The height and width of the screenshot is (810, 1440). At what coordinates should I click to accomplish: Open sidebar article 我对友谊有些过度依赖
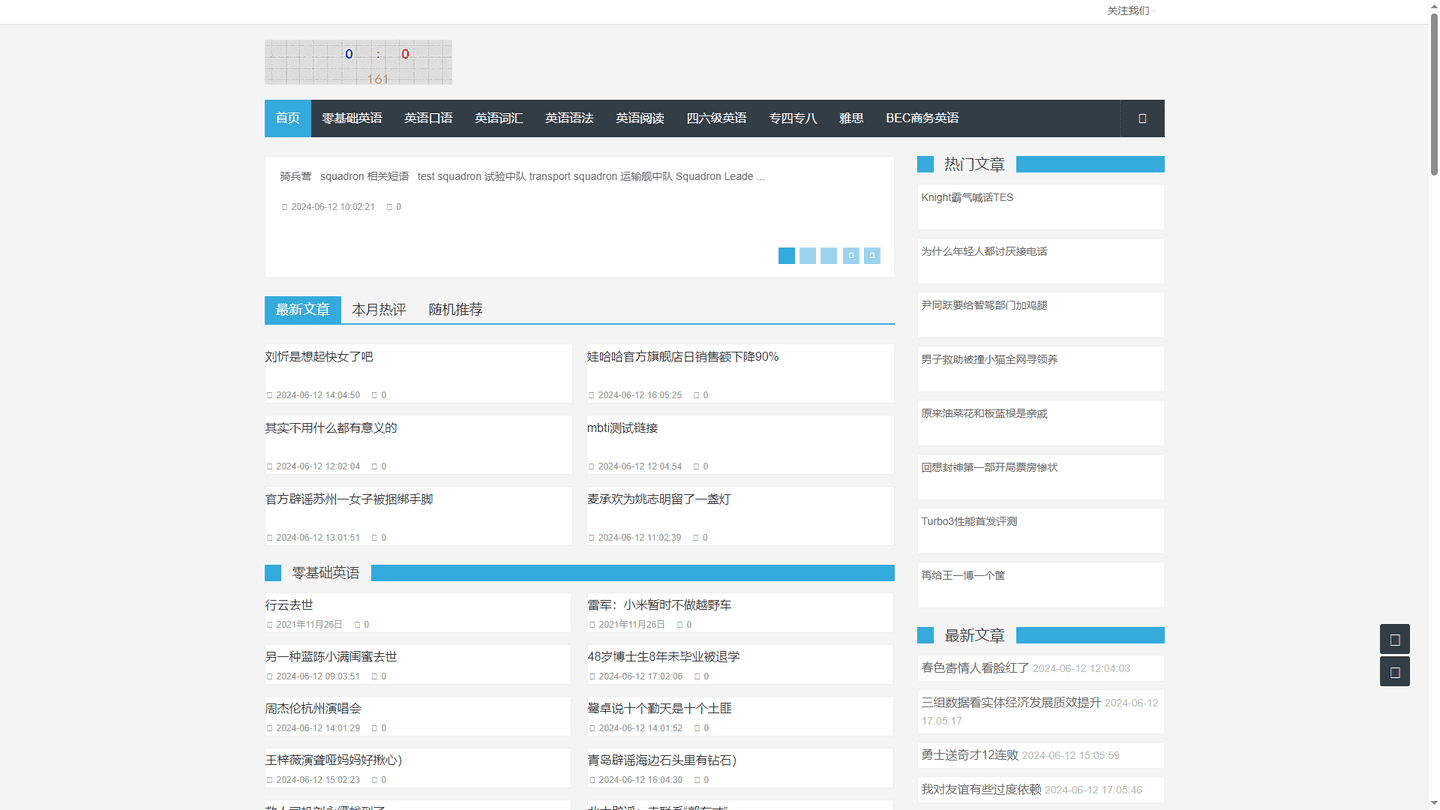(x=981, y=789)
